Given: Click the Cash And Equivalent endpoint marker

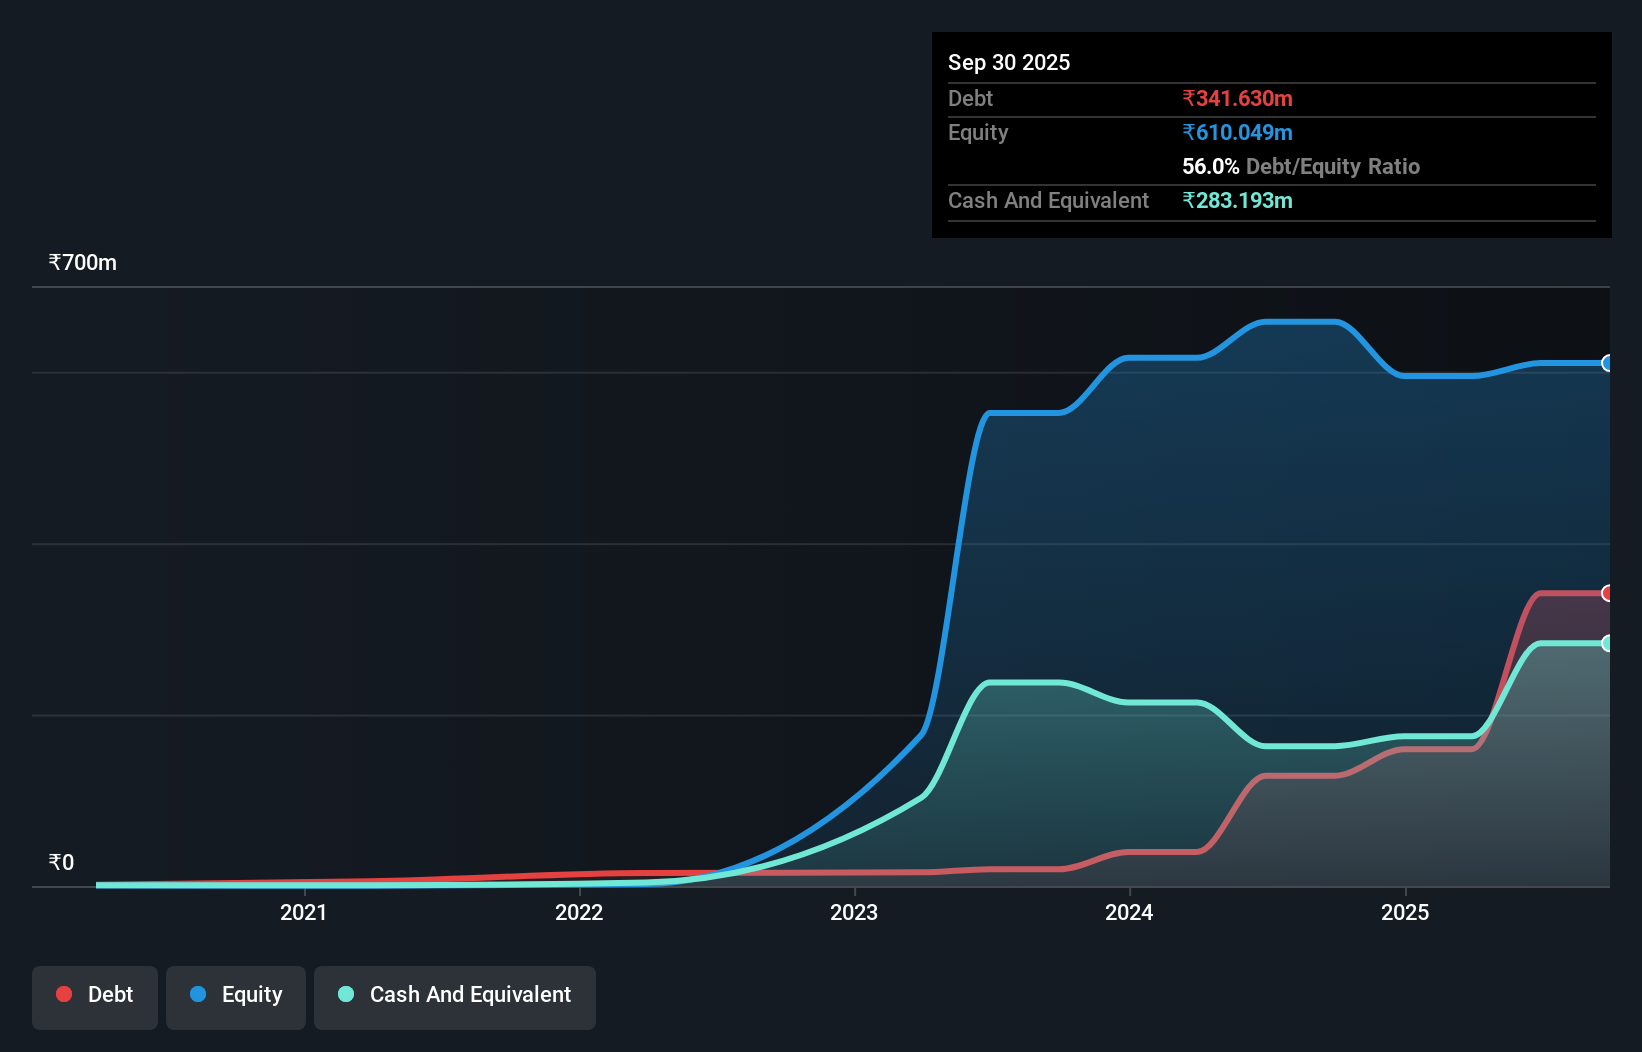Looking at the screenshot, I should click(x=1607, y=643).
